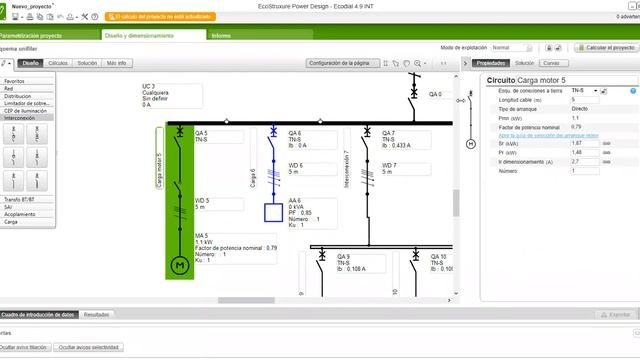640x360 pixels.
Task: Expand the SAI palette section
Action: coord(27,207)
